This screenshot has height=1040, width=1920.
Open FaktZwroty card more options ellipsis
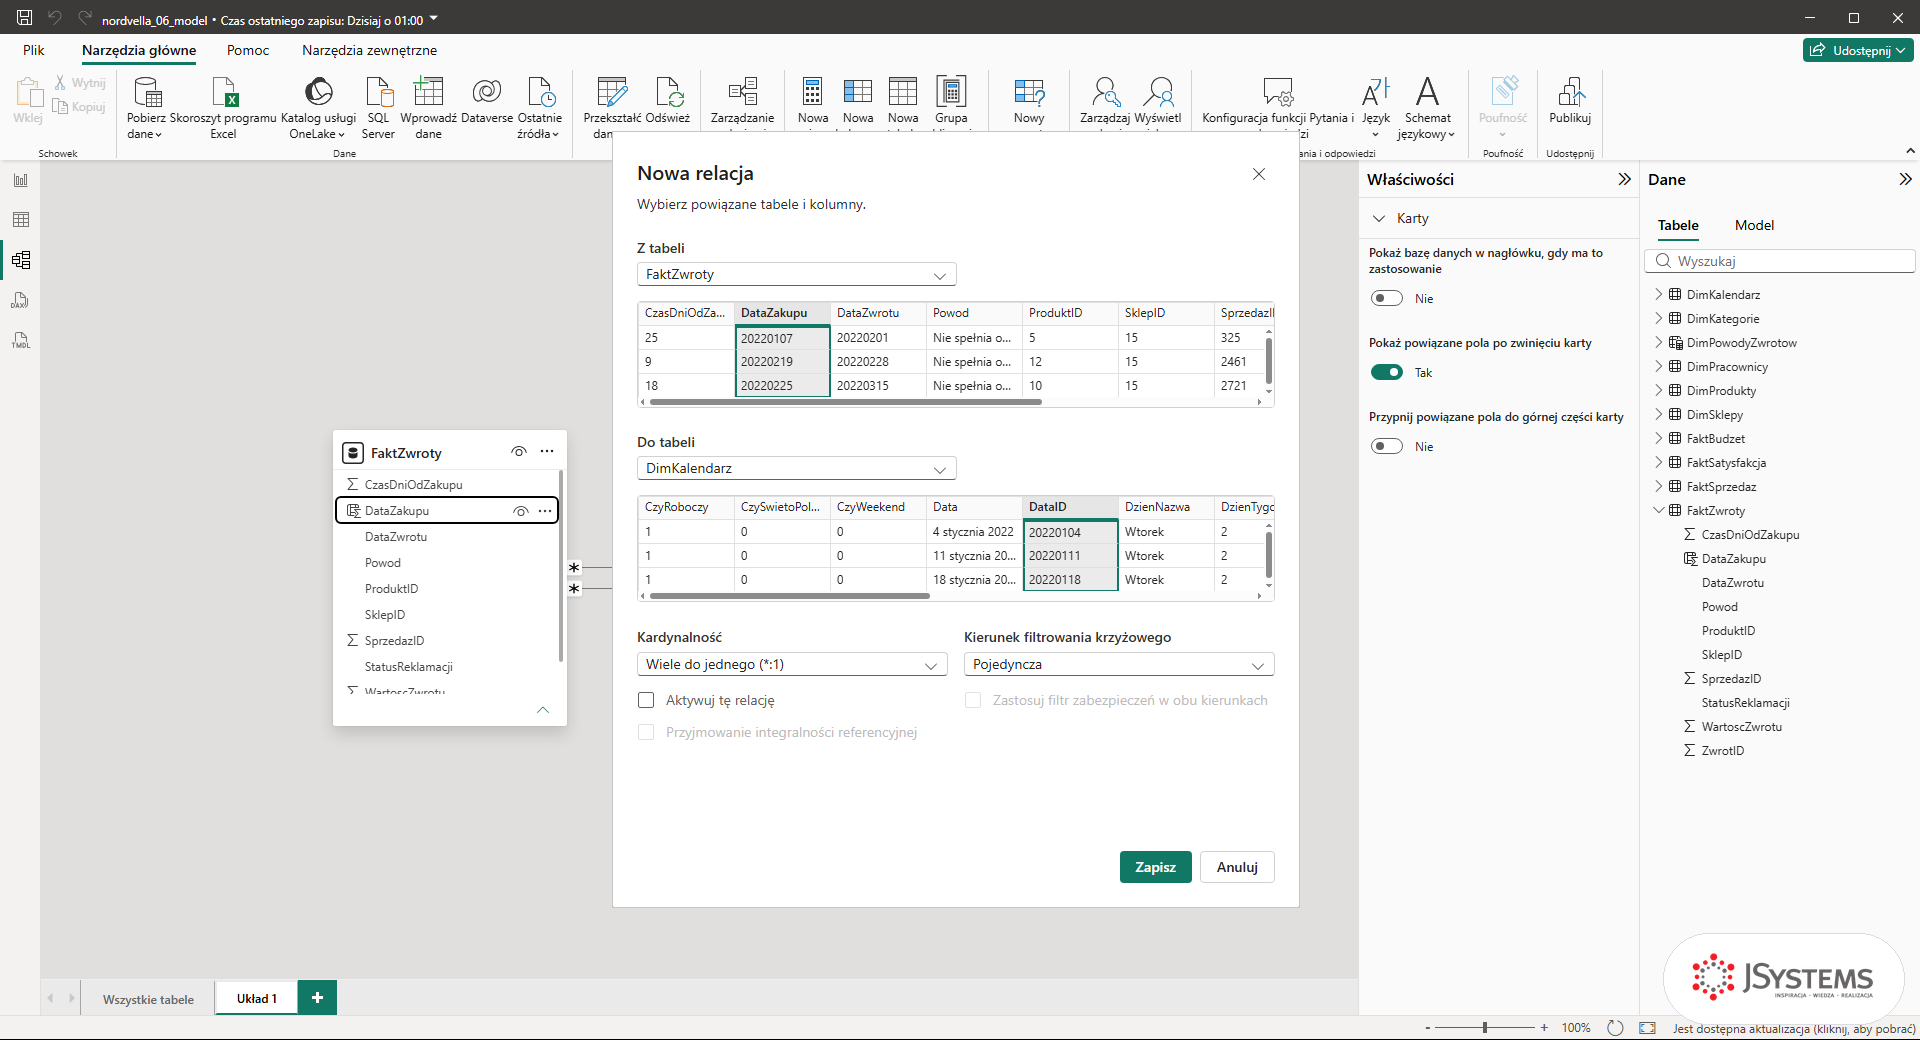(547, 452)
